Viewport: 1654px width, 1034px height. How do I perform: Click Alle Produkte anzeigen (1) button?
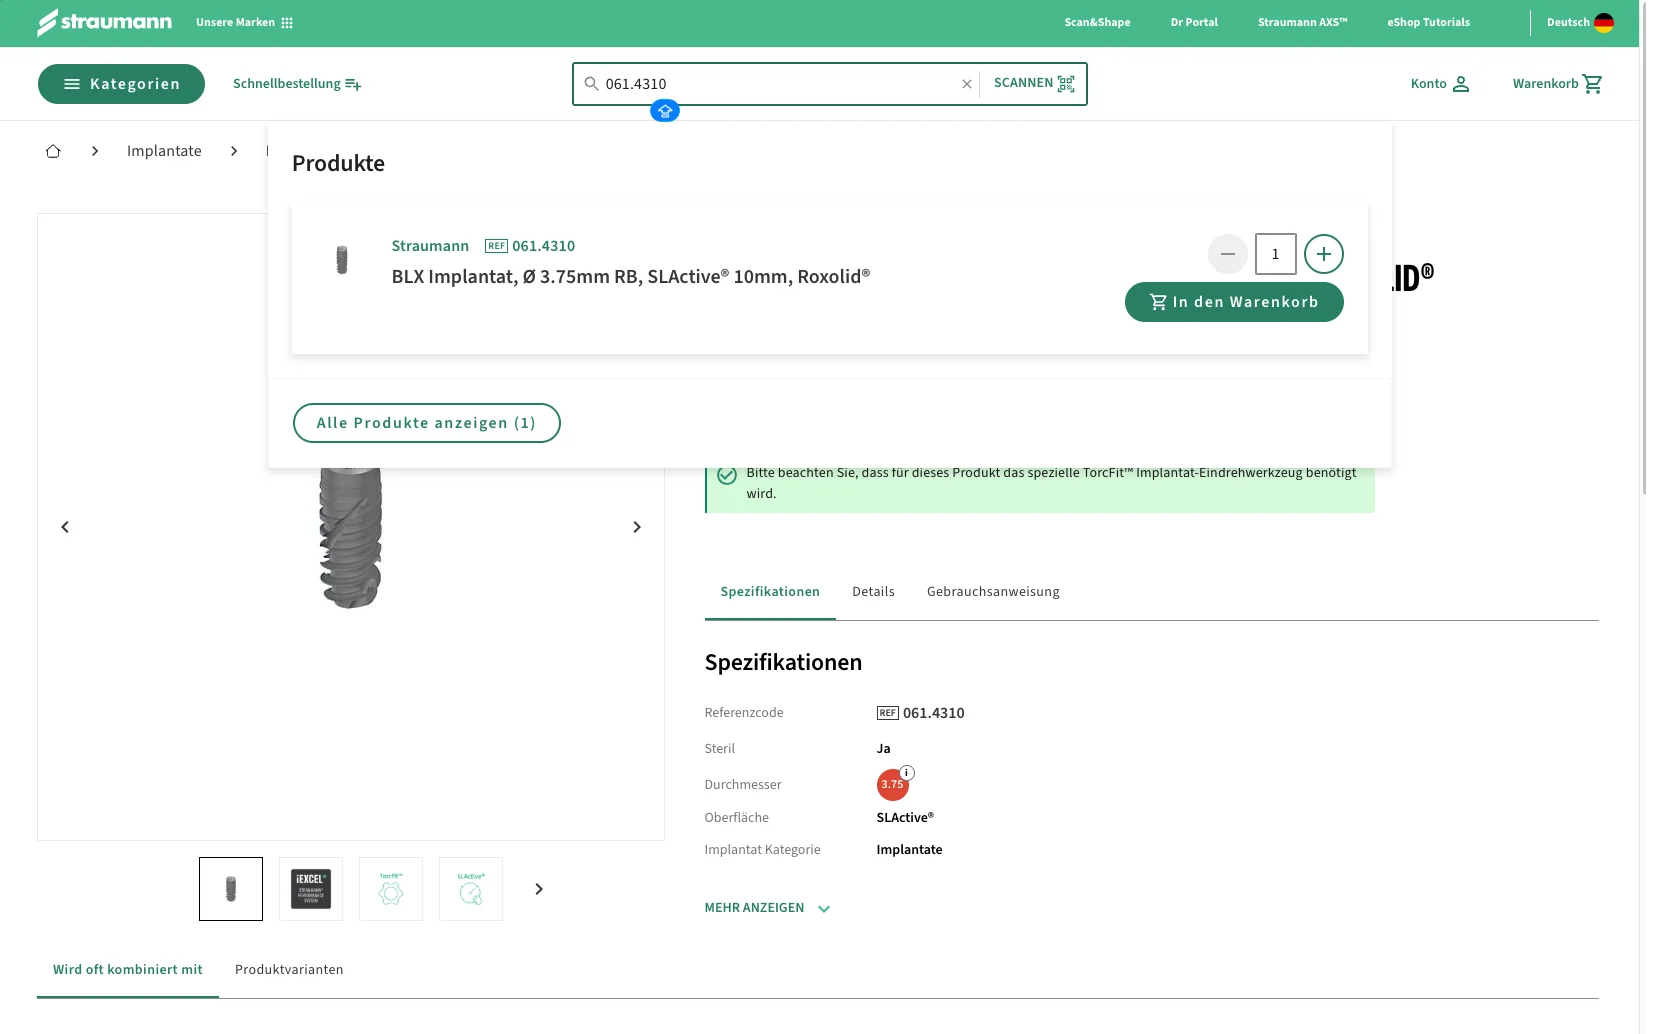pos(427,423)
